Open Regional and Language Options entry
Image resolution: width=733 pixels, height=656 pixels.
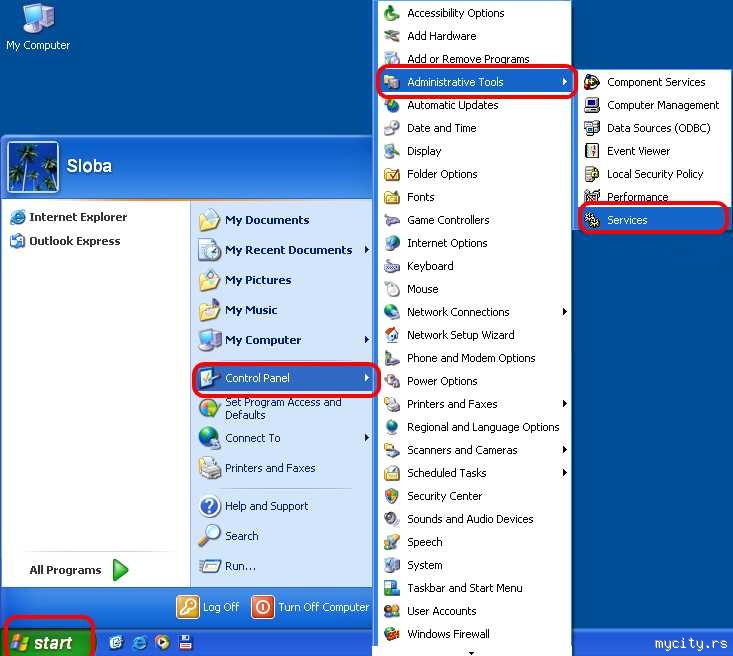tap(474, 427)
